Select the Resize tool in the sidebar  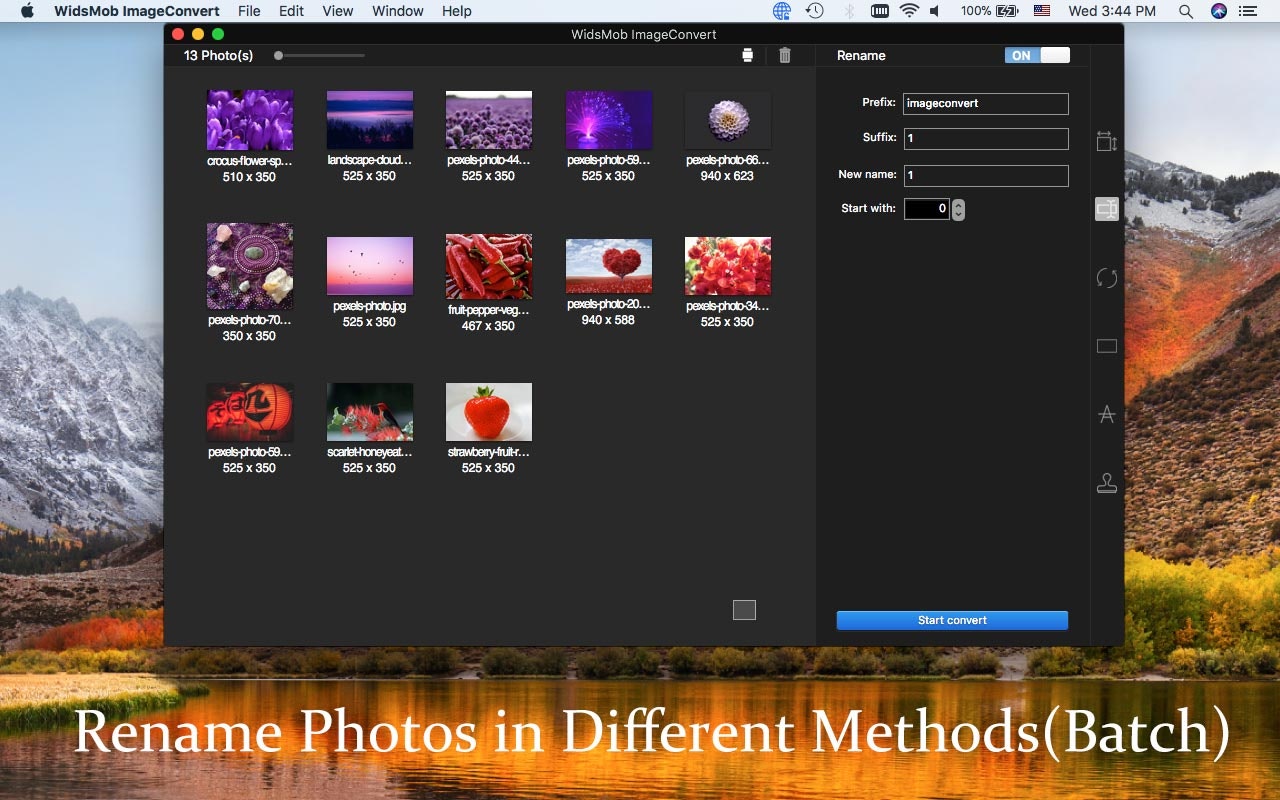point(1106,140)
